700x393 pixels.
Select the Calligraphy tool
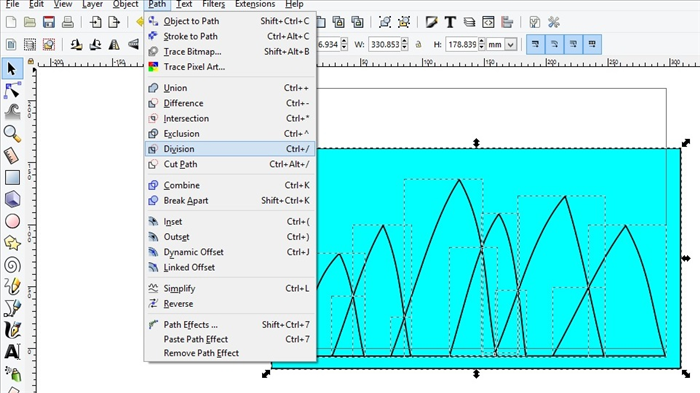(12, 330)
